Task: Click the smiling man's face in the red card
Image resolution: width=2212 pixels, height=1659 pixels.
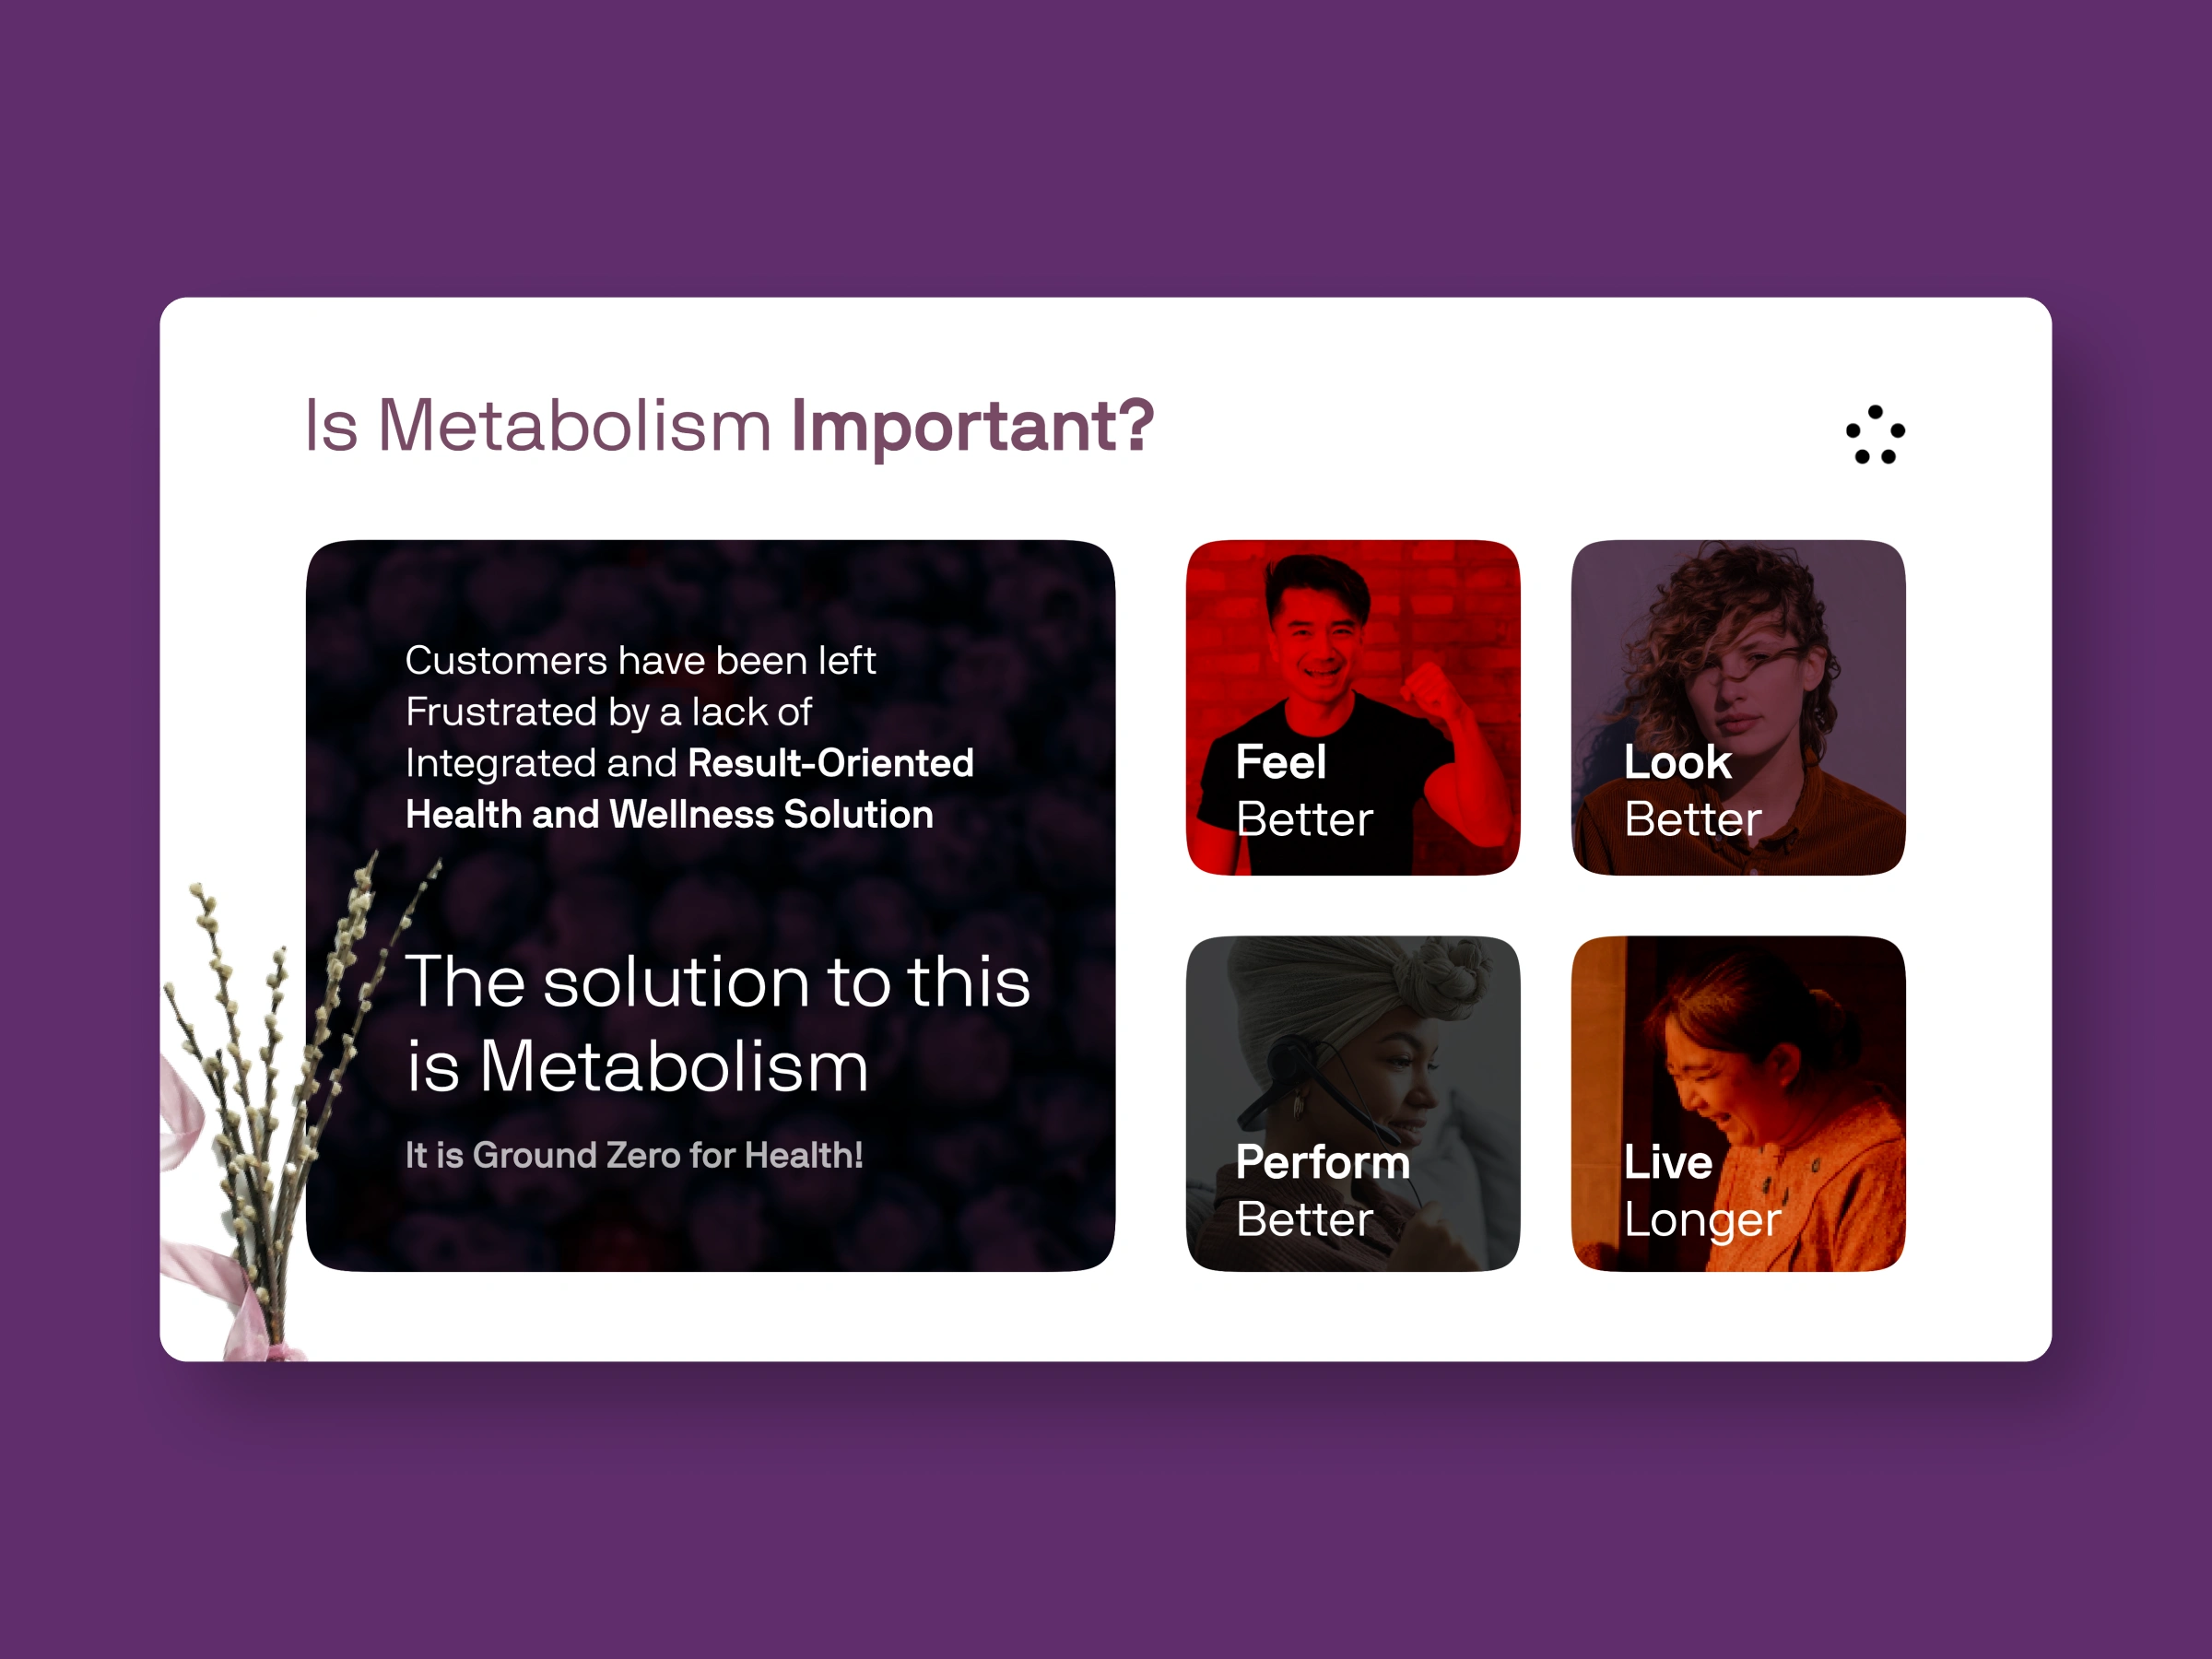Action: coord(1318,640)
